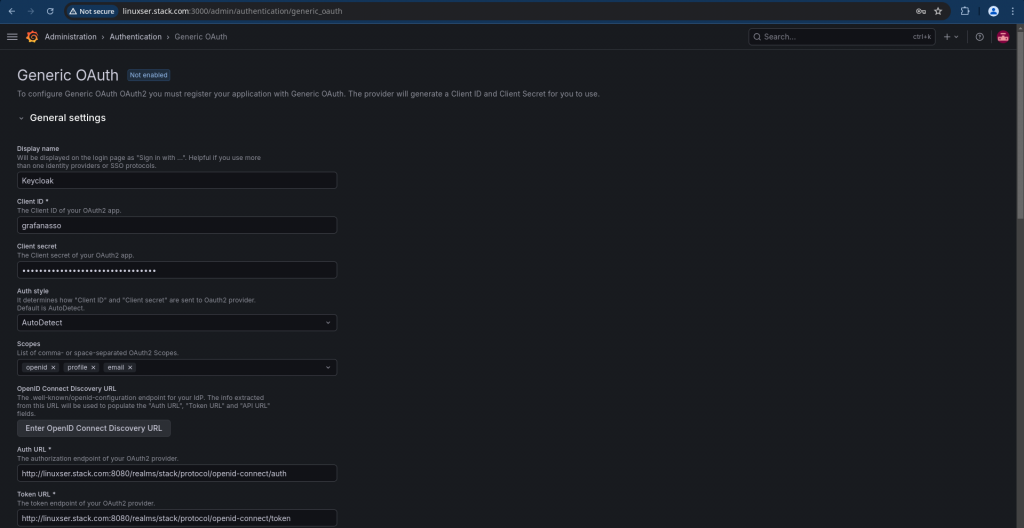
Task: Click the Token URL * label
Action: (36, 494)
